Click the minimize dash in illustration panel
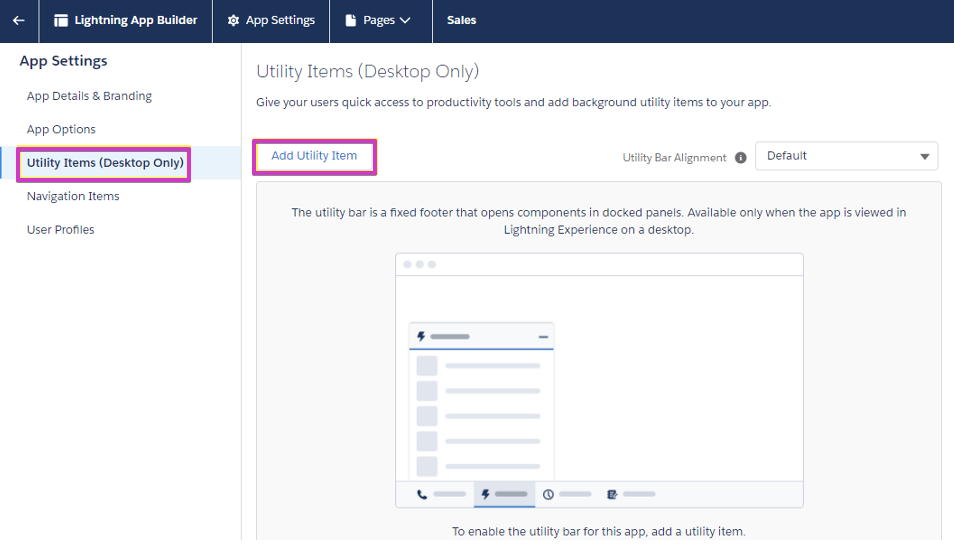954x545 pixels. (x=543, y=336)
